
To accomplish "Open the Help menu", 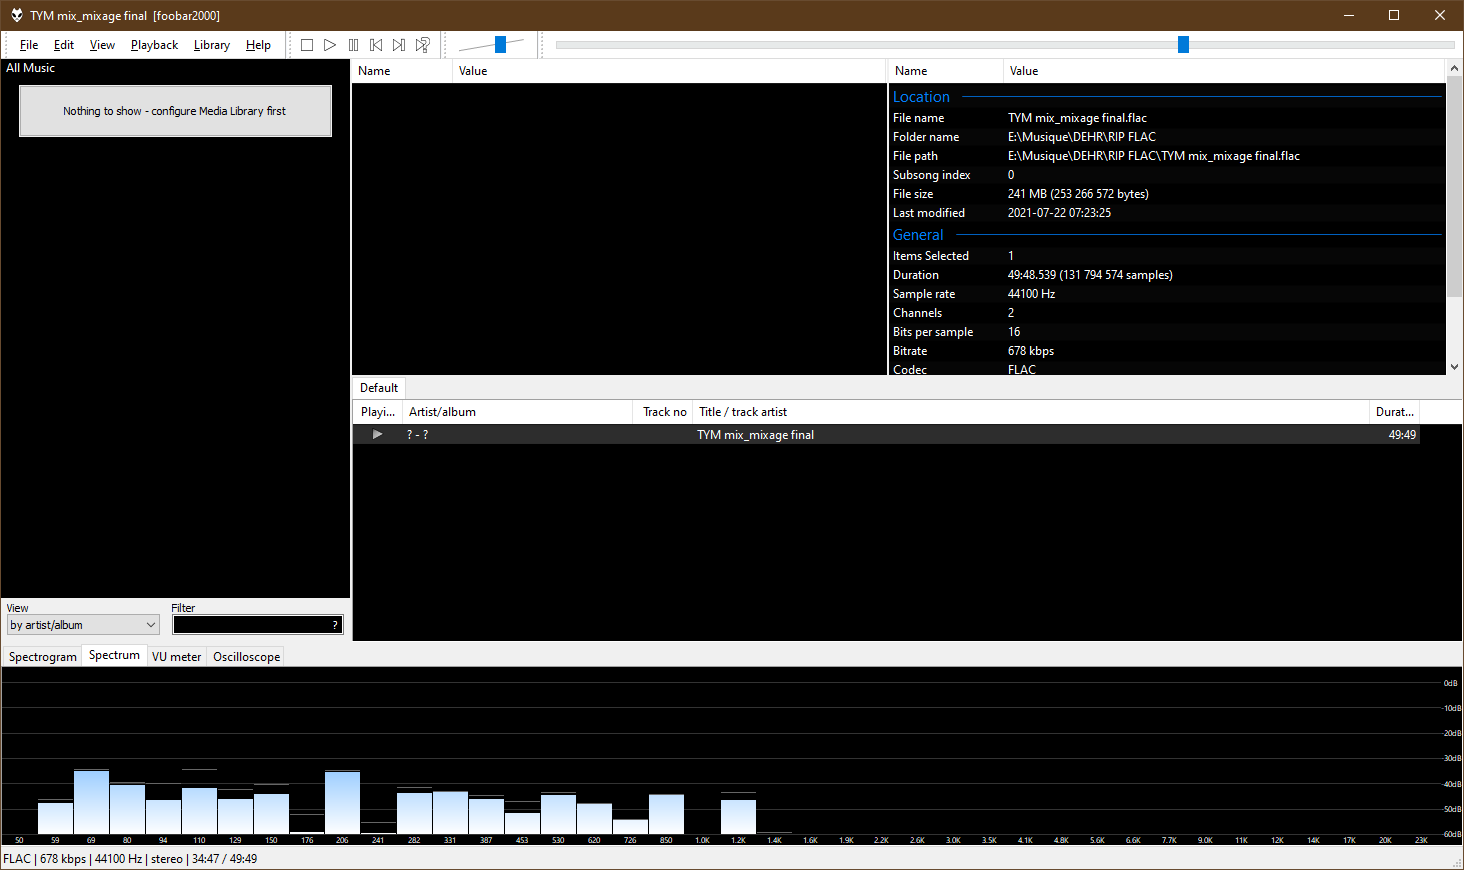I will tap(258, 45).
